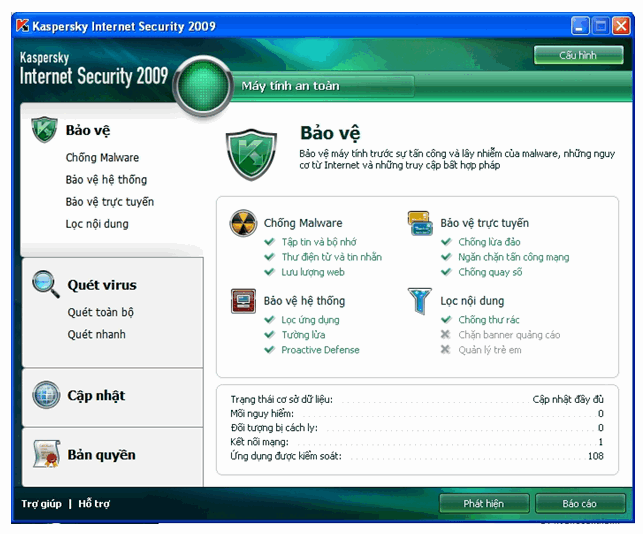643x534 pixels.
Task: Click the Đối tượng bị cách ly row label
Action: click(x=274, y=428)
